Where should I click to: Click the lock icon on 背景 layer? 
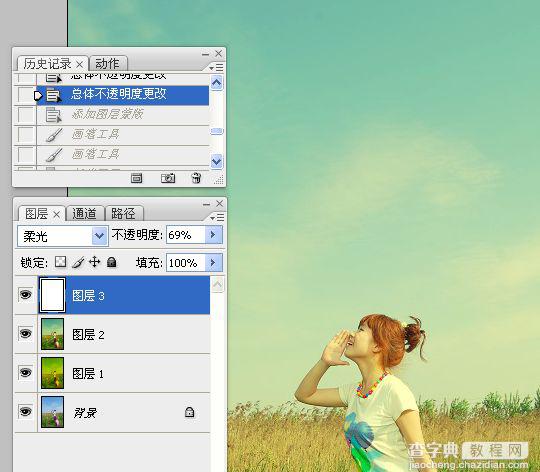click(189, 412)
